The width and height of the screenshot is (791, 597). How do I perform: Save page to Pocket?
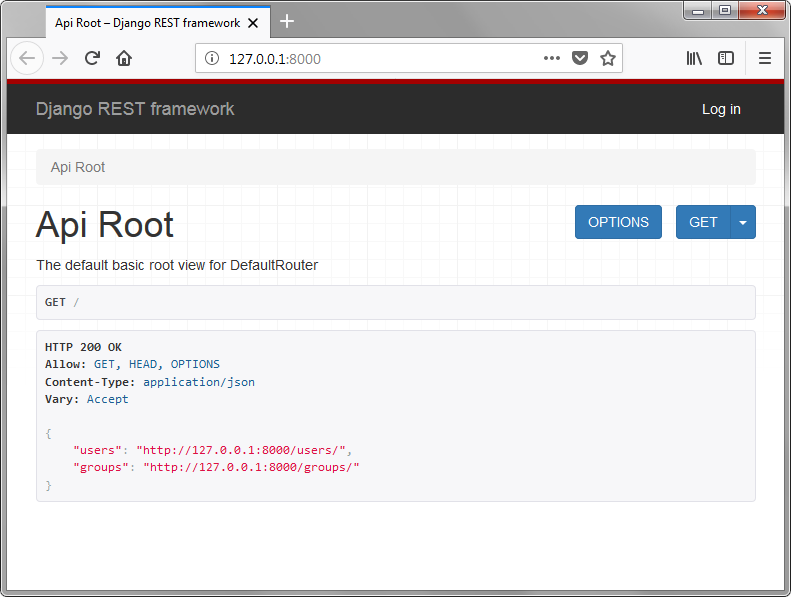(x=580, y=58)
